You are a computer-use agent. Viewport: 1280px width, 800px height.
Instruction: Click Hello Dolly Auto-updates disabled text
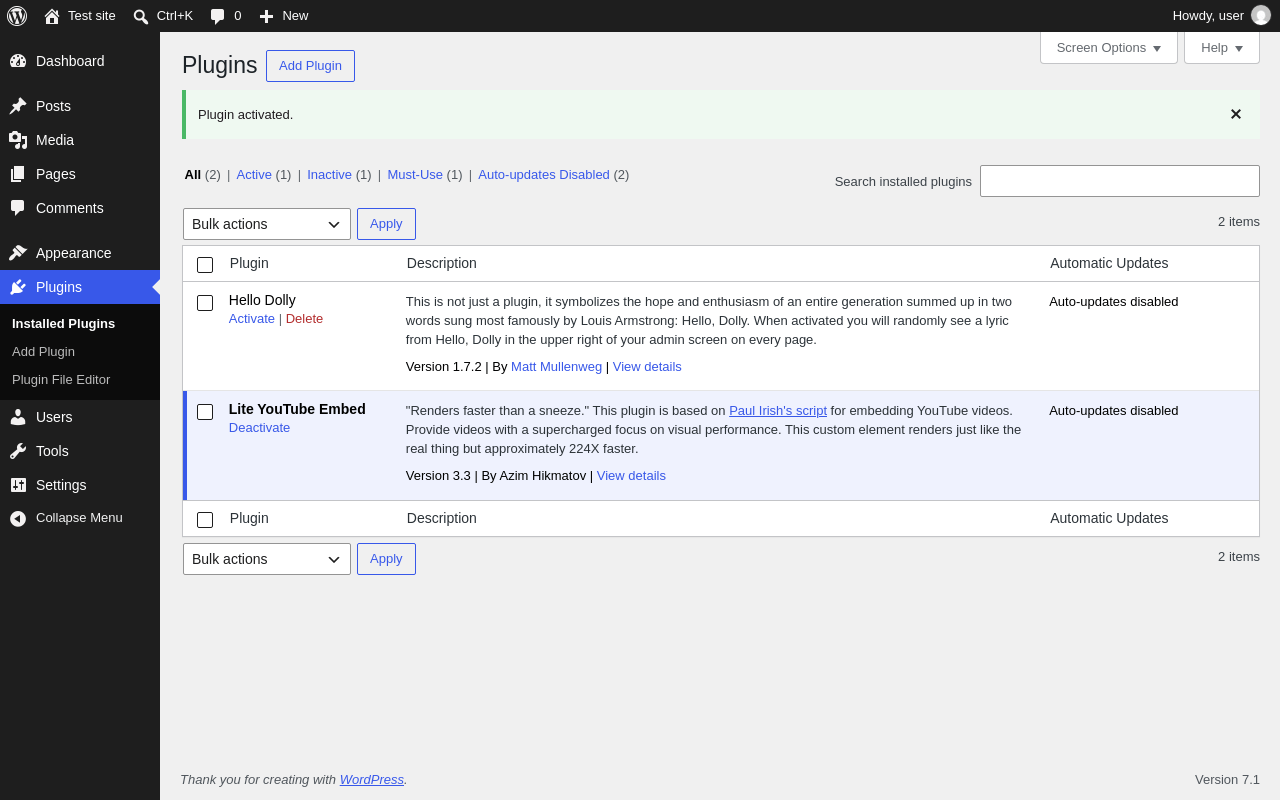click(1114, 302)
